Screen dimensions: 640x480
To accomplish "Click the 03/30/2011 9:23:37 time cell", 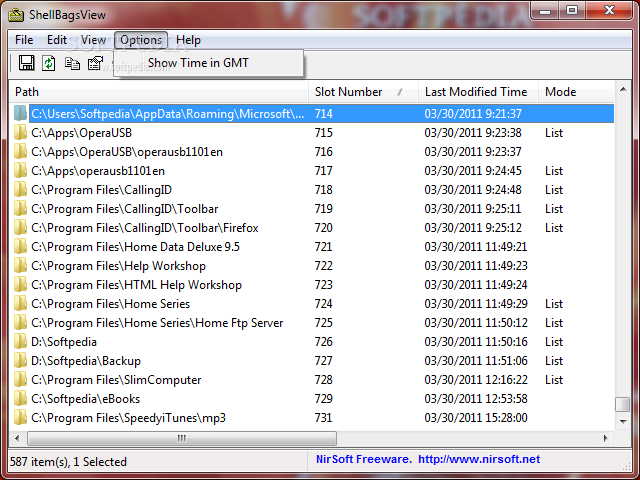I will (473, 152).
